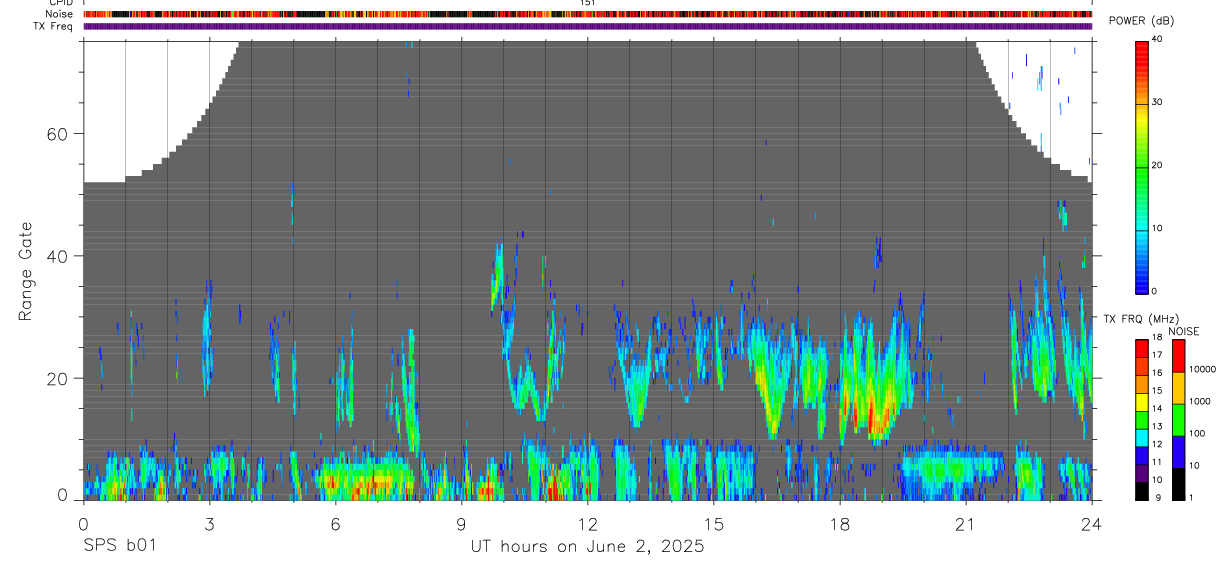Image resolution: width=1228 pixels, height=567 pixels.
Task: Click the 40 tick on Range Gate axis
Action: (58, 256)
